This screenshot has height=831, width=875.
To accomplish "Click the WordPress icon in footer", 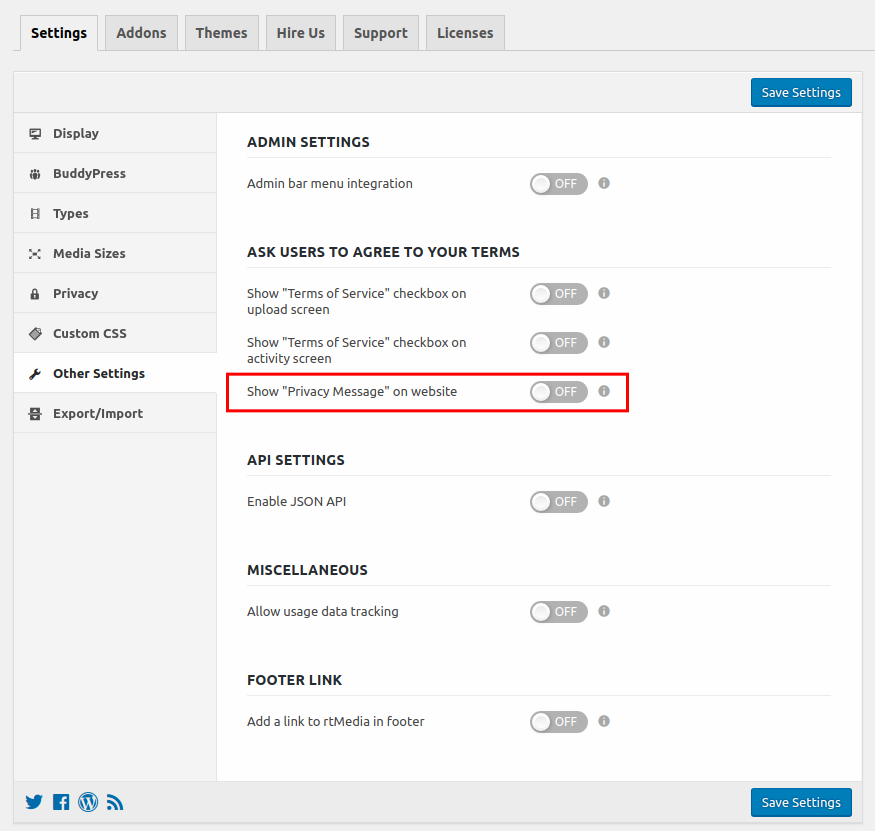I will tap(87, 801).
